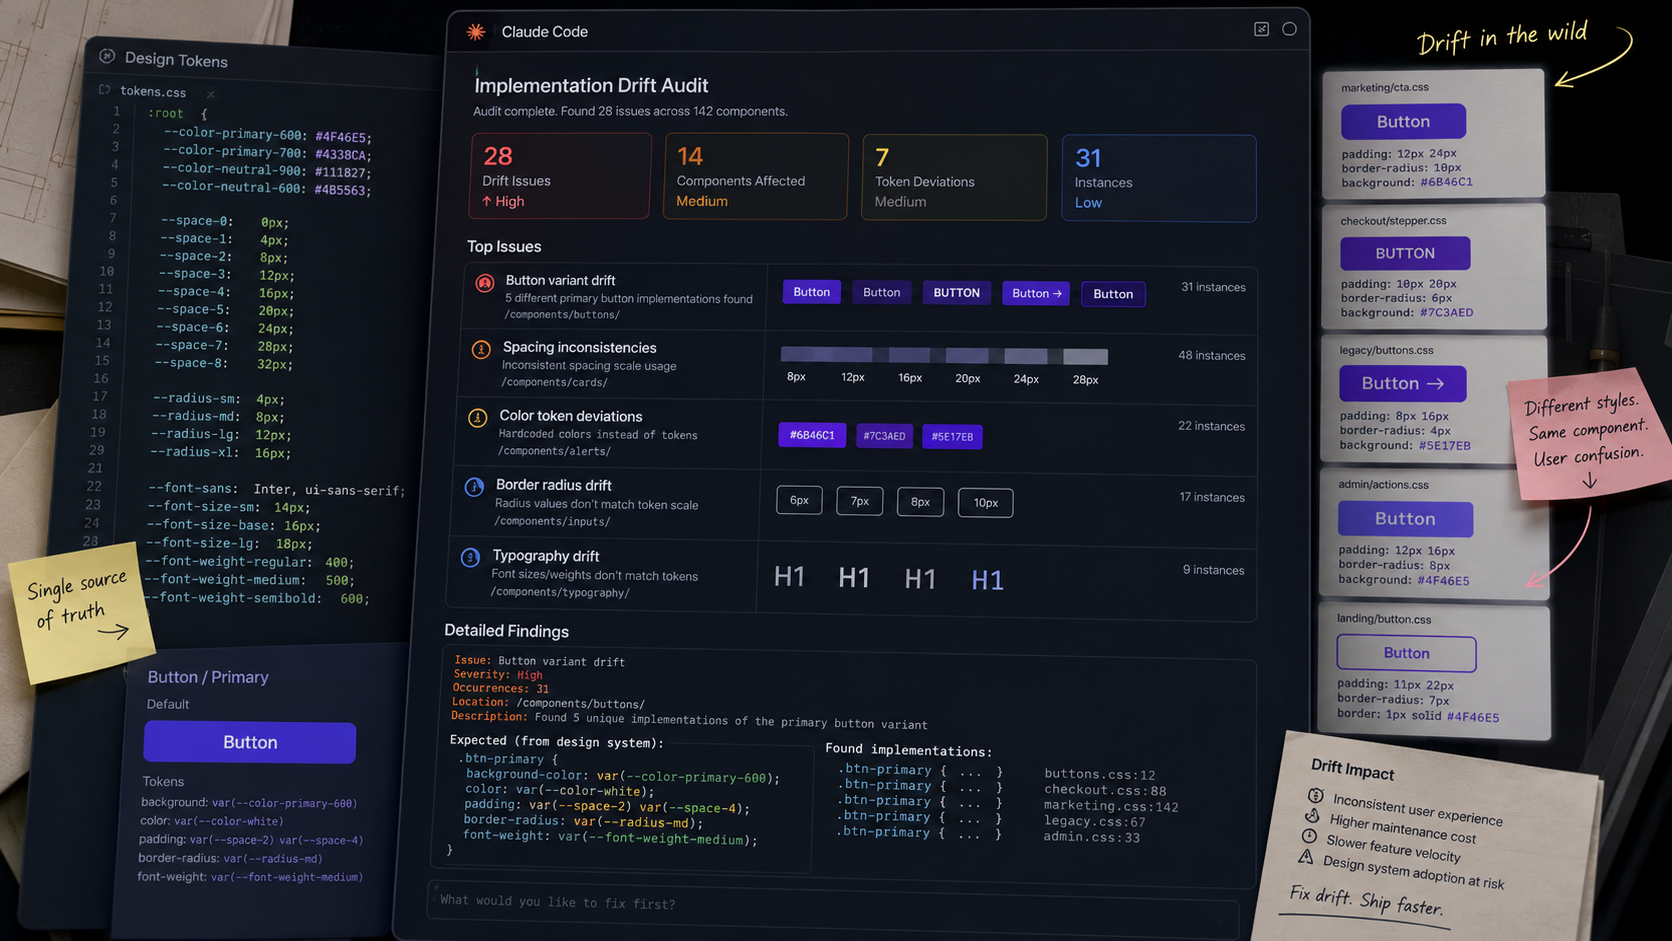Select the #6B46C1 color chip
The image size is (1672, 941).
(812, 435)
